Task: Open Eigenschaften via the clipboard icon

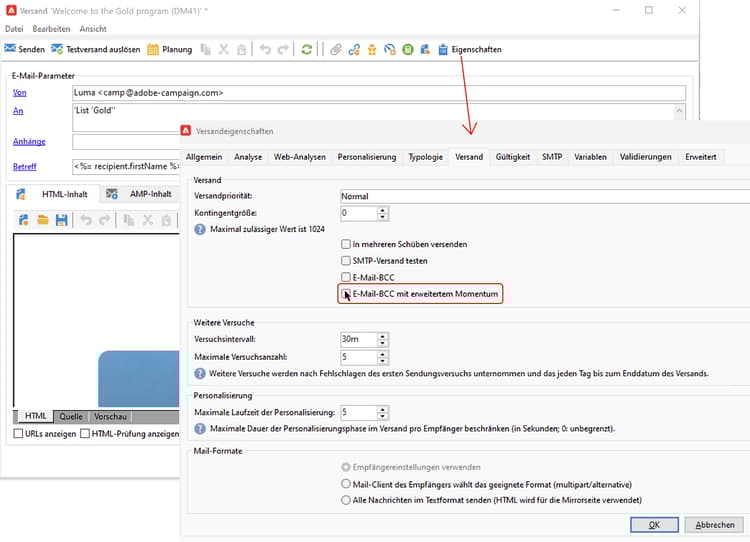Action: 443,49
